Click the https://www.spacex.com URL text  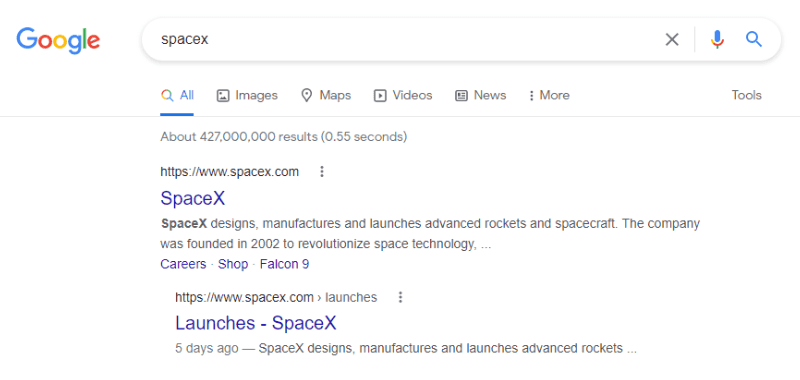(x=230, y=172)
